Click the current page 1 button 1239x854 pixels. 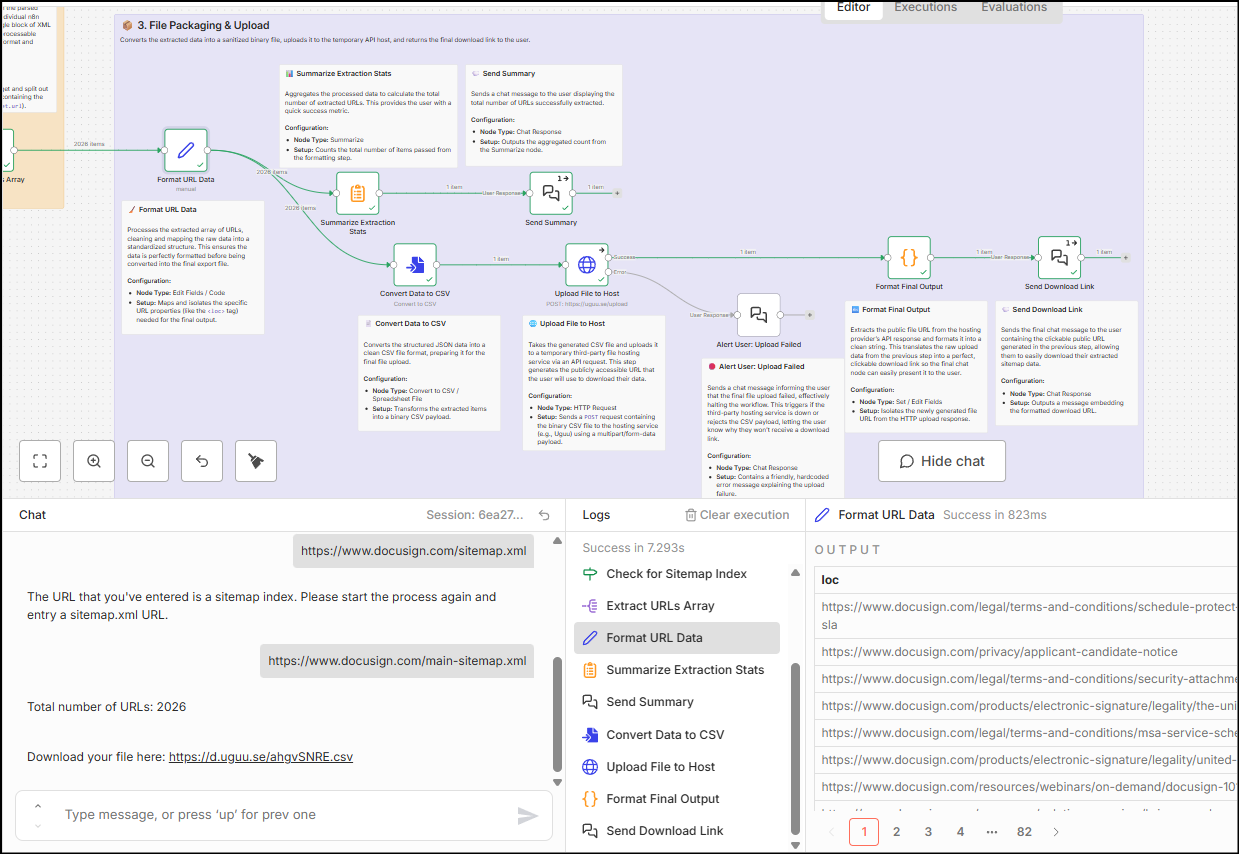click(864, 832)
